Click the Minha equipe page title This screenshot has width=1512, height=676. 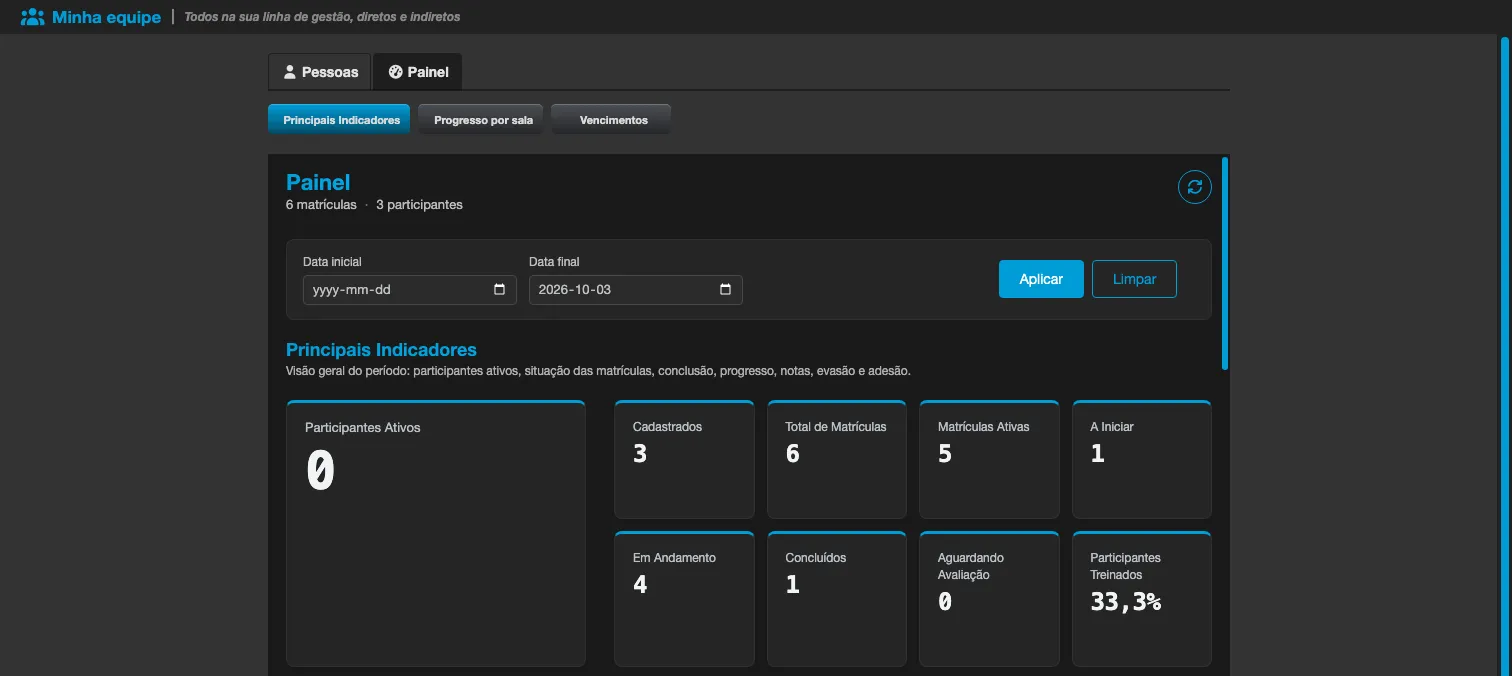click(x=106, y=17)
